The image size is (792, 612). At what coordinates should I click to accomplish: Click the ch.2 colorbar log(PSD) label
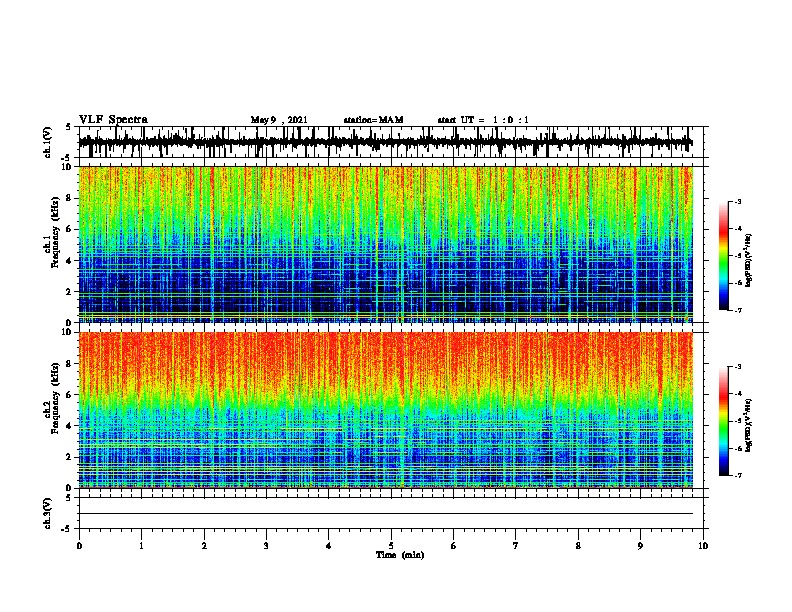click(748, 425)
